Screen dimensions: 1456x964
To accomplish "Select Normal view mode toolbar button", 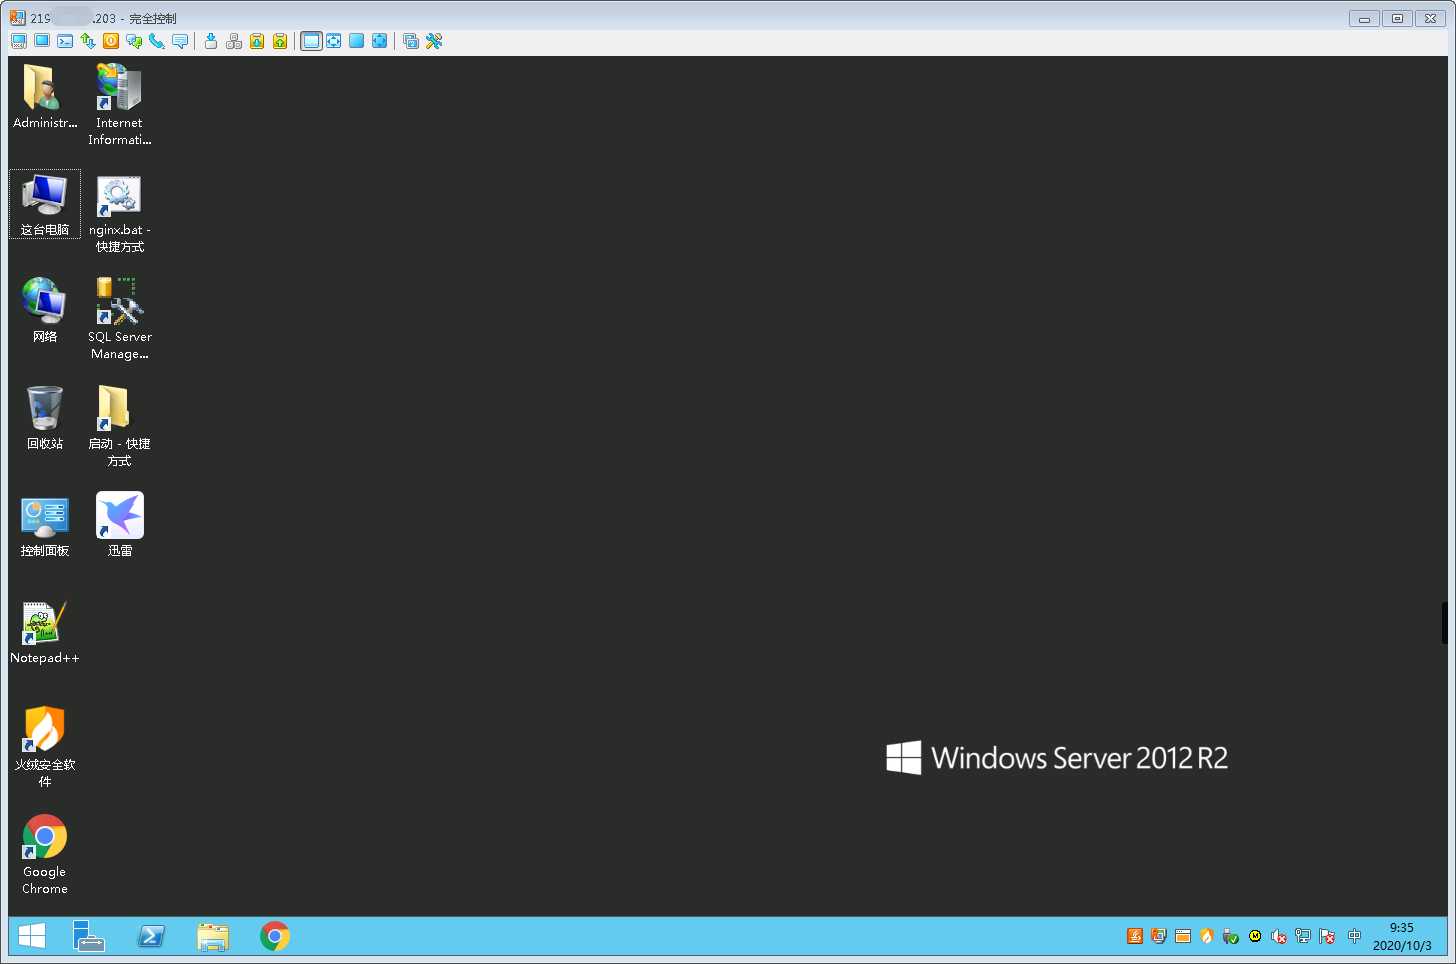I will coord(311,41).
